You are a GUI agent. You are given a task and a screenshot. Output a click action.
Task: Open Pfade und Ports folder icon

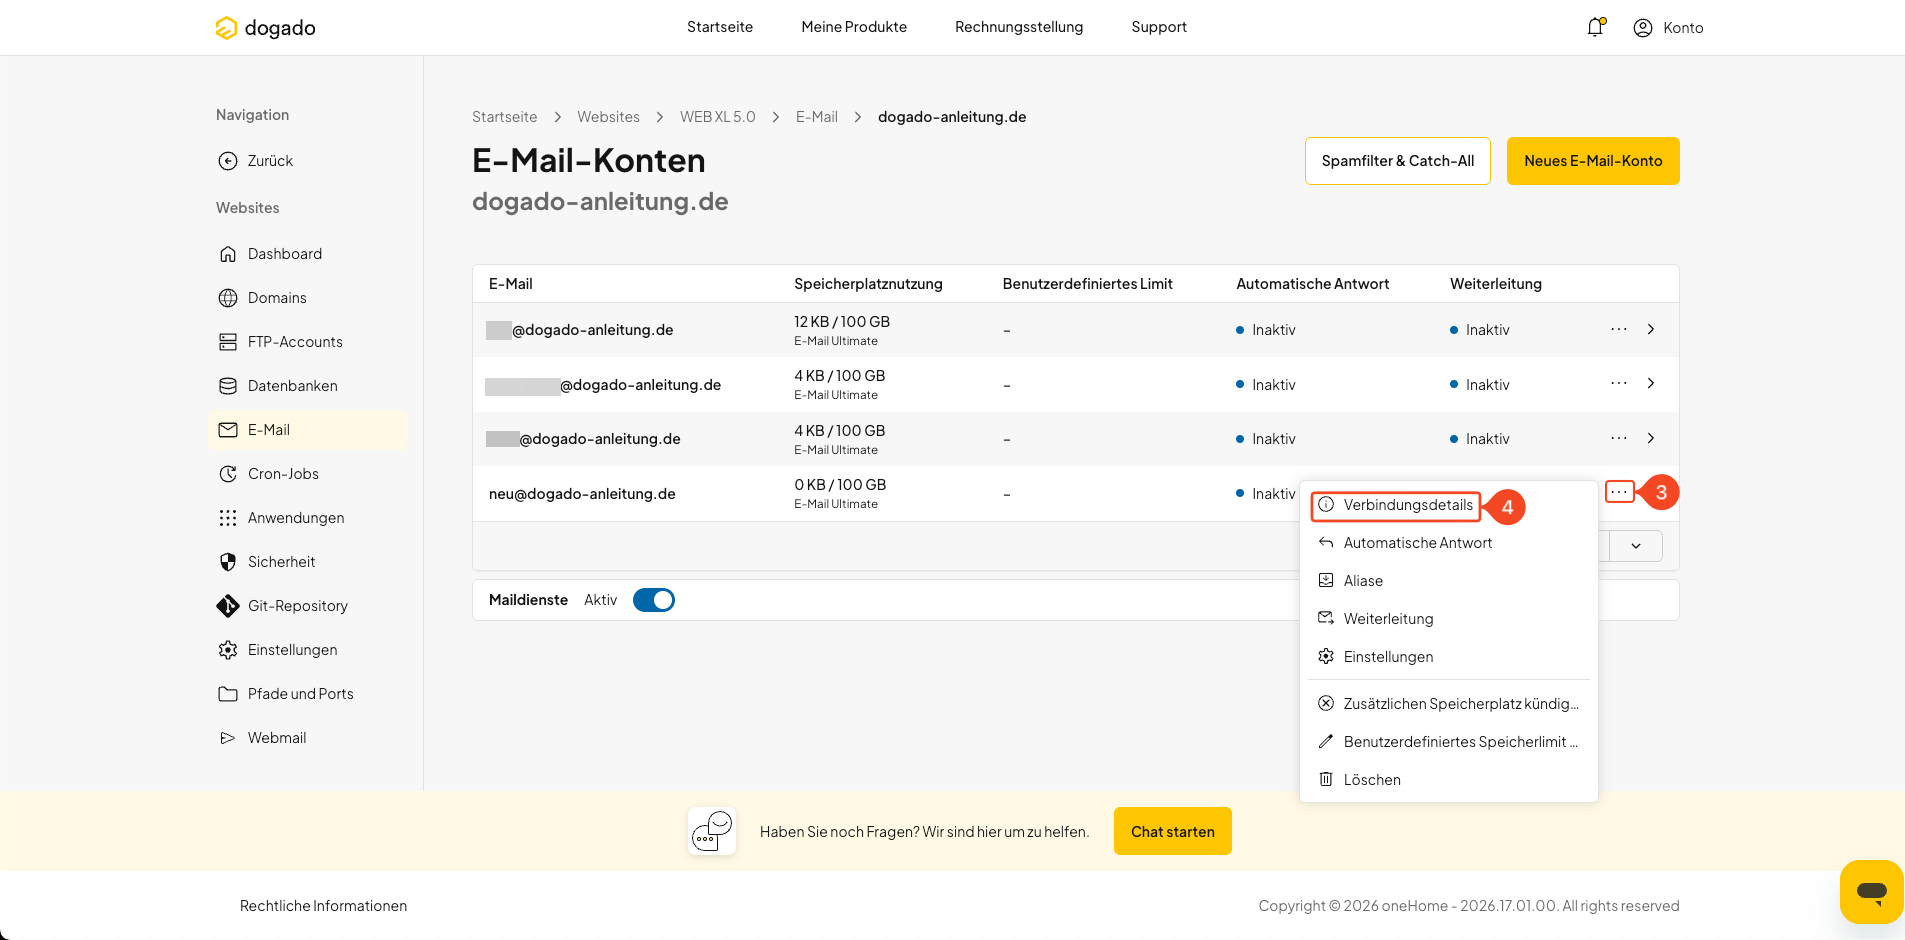coord(228,694)
